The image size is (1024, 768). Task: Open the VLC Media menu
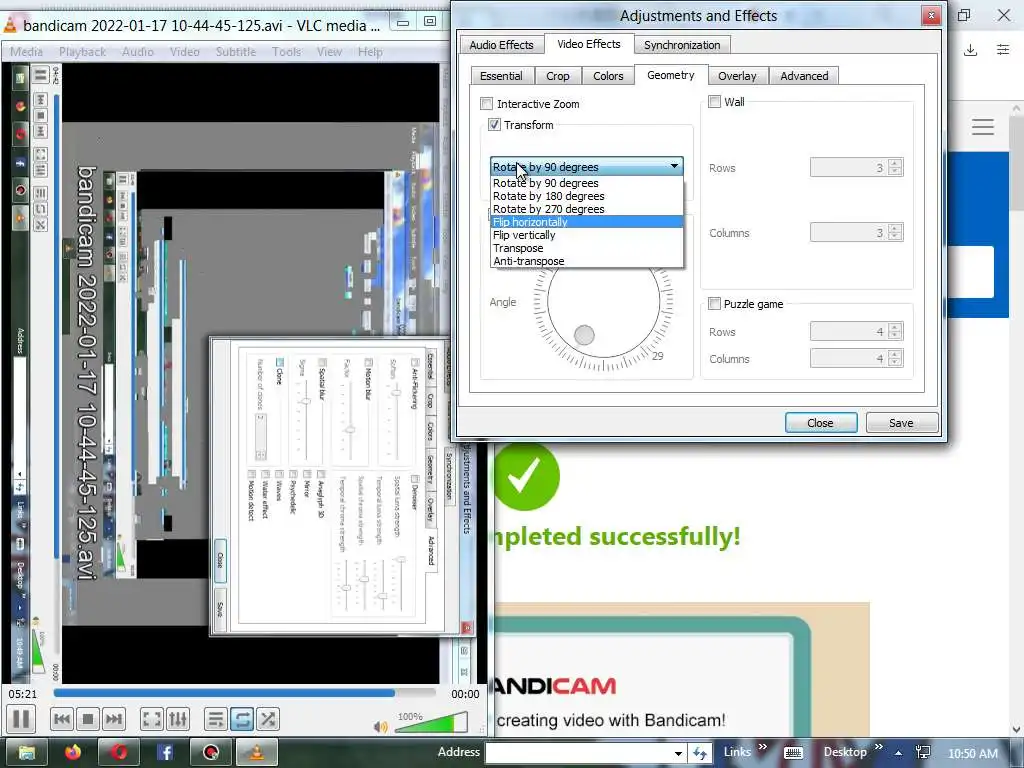coord(27,52)
